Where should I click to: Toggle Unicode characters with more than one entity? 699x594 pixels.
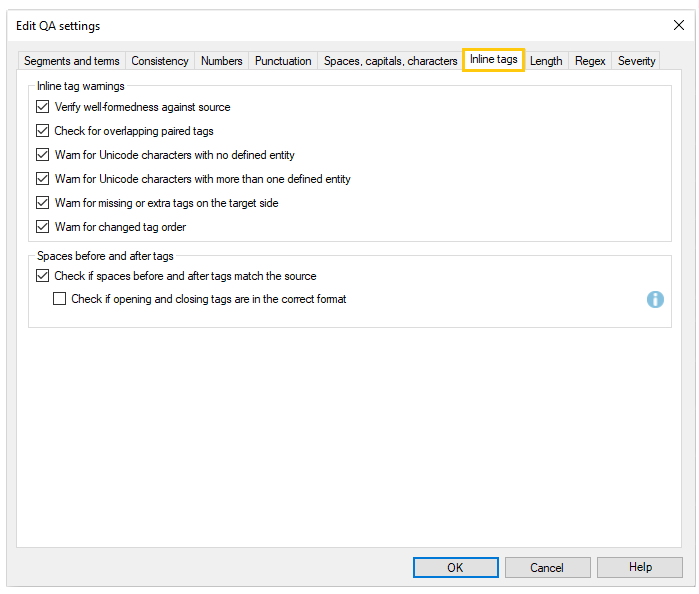click(x=42, y=179)
